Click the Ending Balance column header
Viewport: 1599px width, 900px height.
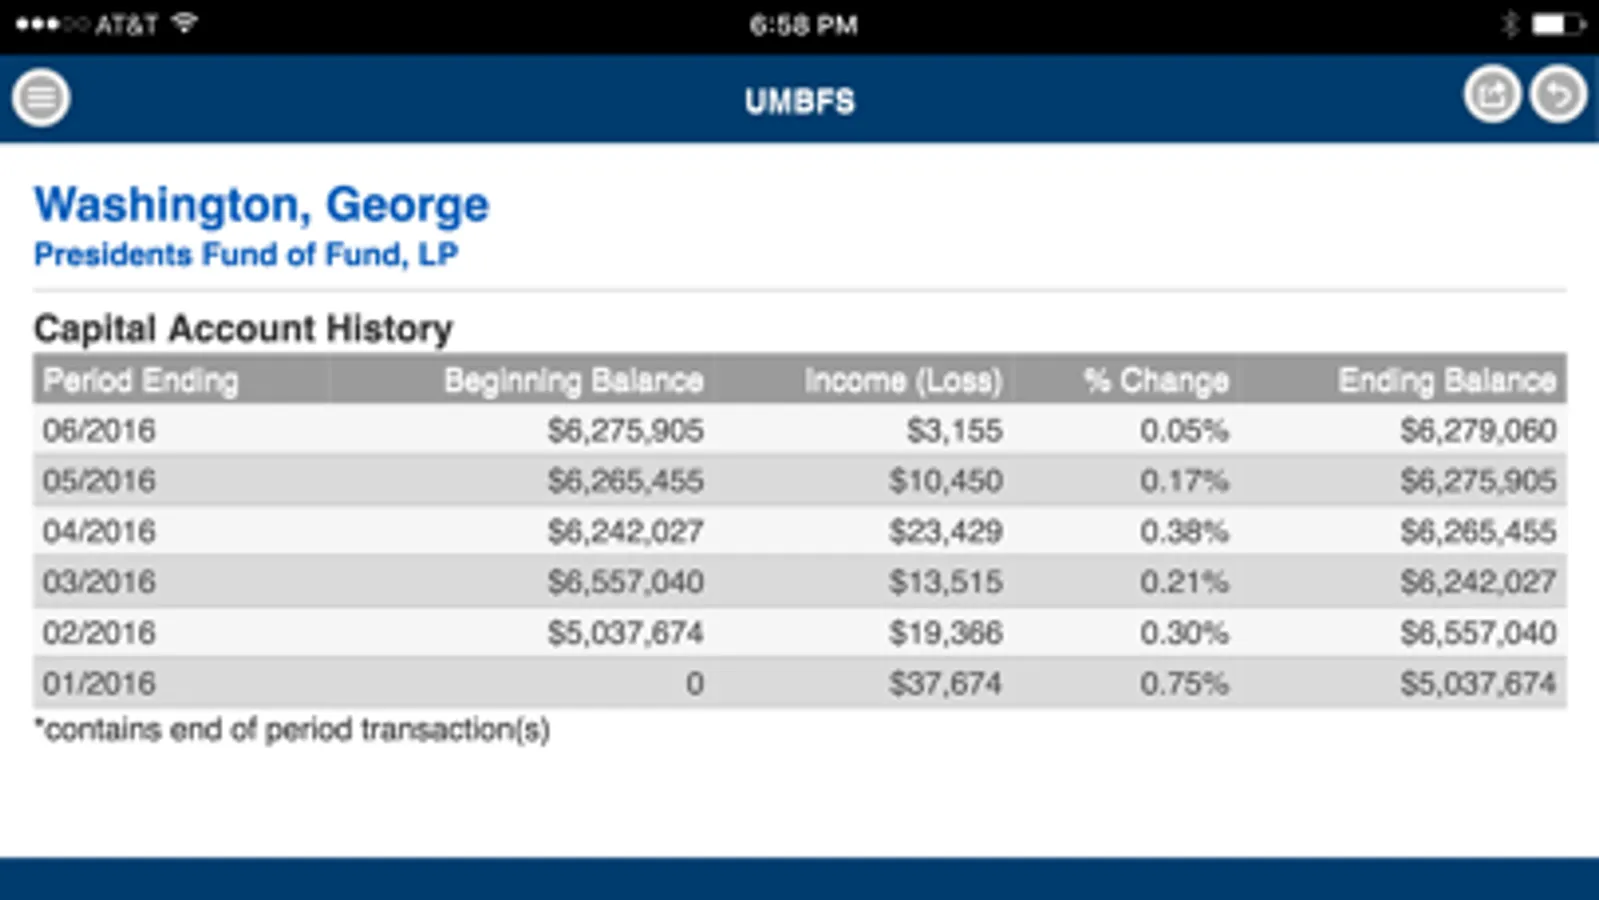1446,380
